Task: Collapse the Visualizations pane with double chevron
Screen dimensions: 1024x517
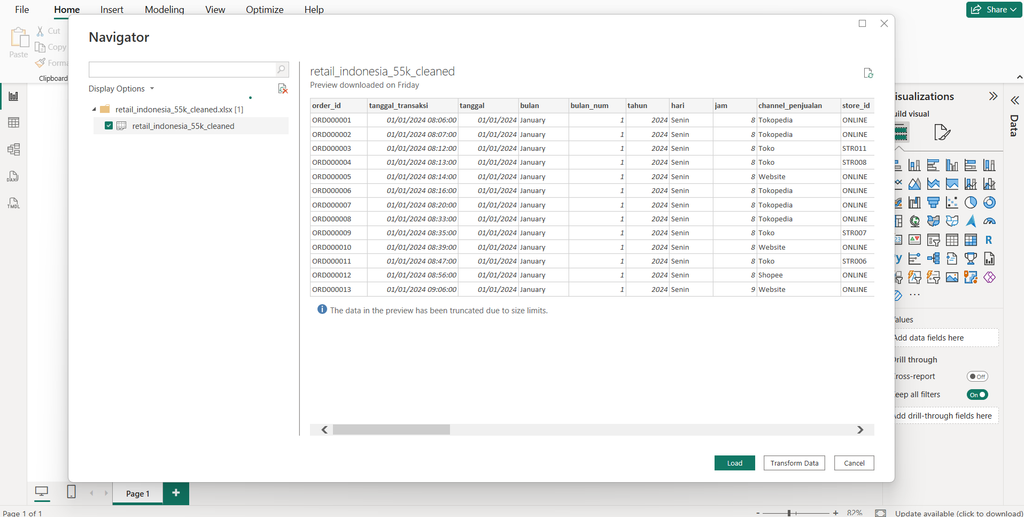Action: pyautogui.click(x=993, y=96)
